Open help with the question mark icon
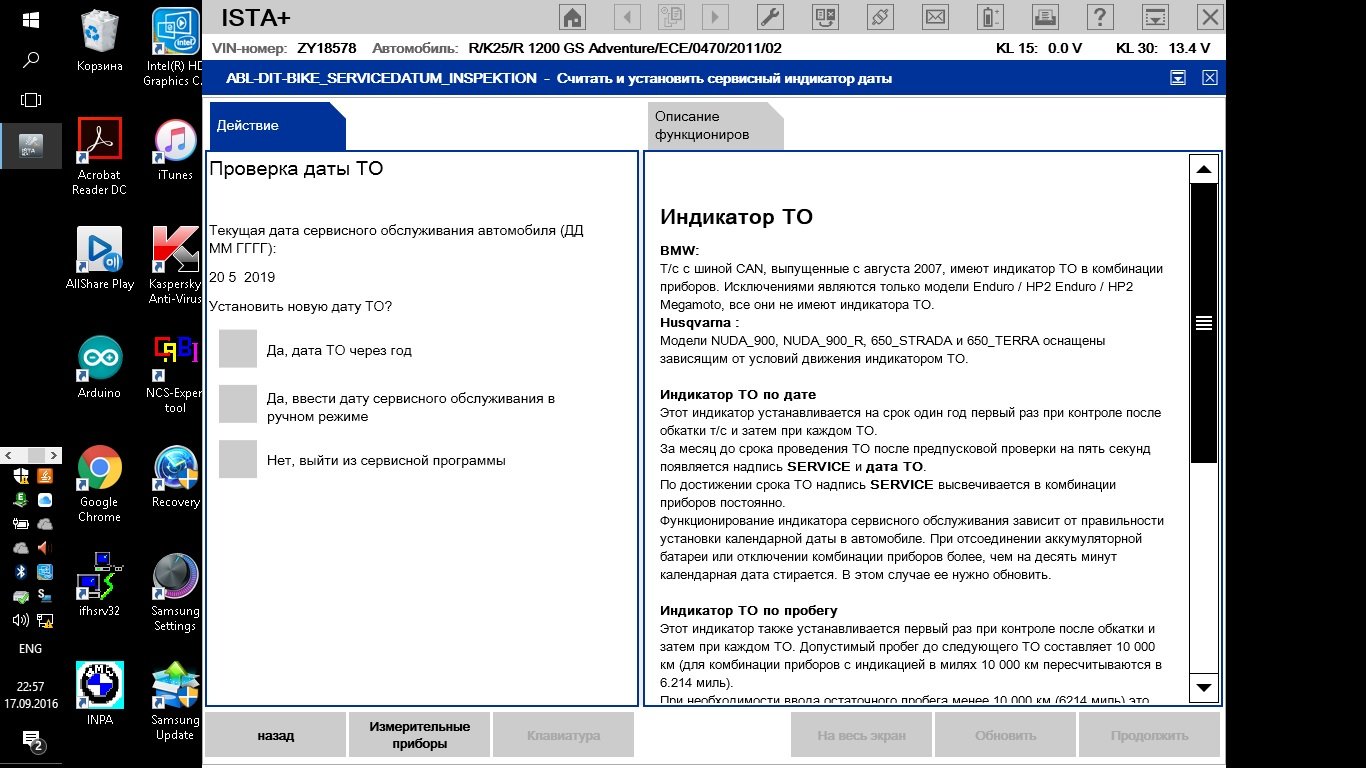The width and height of the screenshot is (1366, 768). coord(1100,17)
